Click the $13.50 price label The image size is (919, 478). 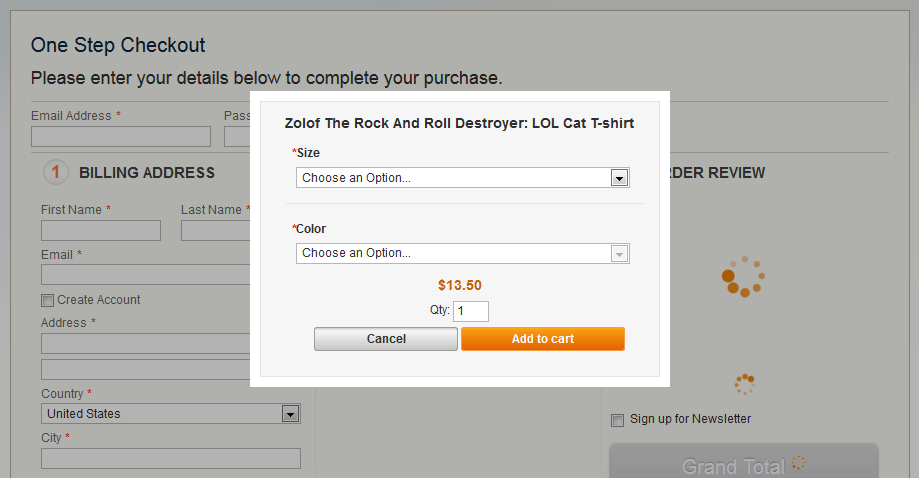tap(460, 285)
